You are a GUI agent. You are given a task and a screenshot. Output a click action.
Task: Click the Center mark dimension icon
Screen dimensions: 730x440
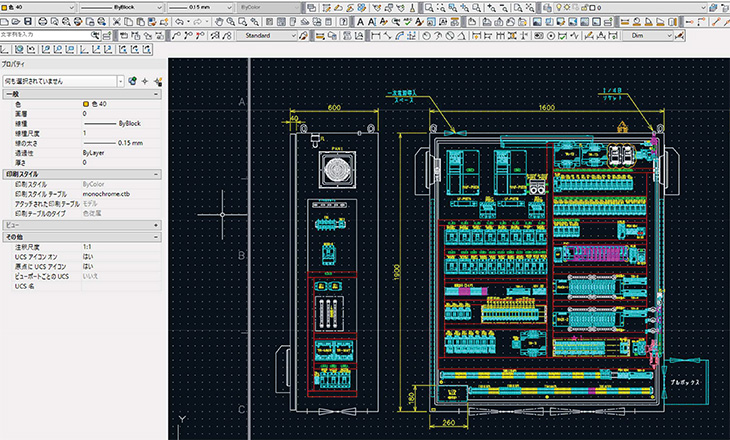pos(551,35)
